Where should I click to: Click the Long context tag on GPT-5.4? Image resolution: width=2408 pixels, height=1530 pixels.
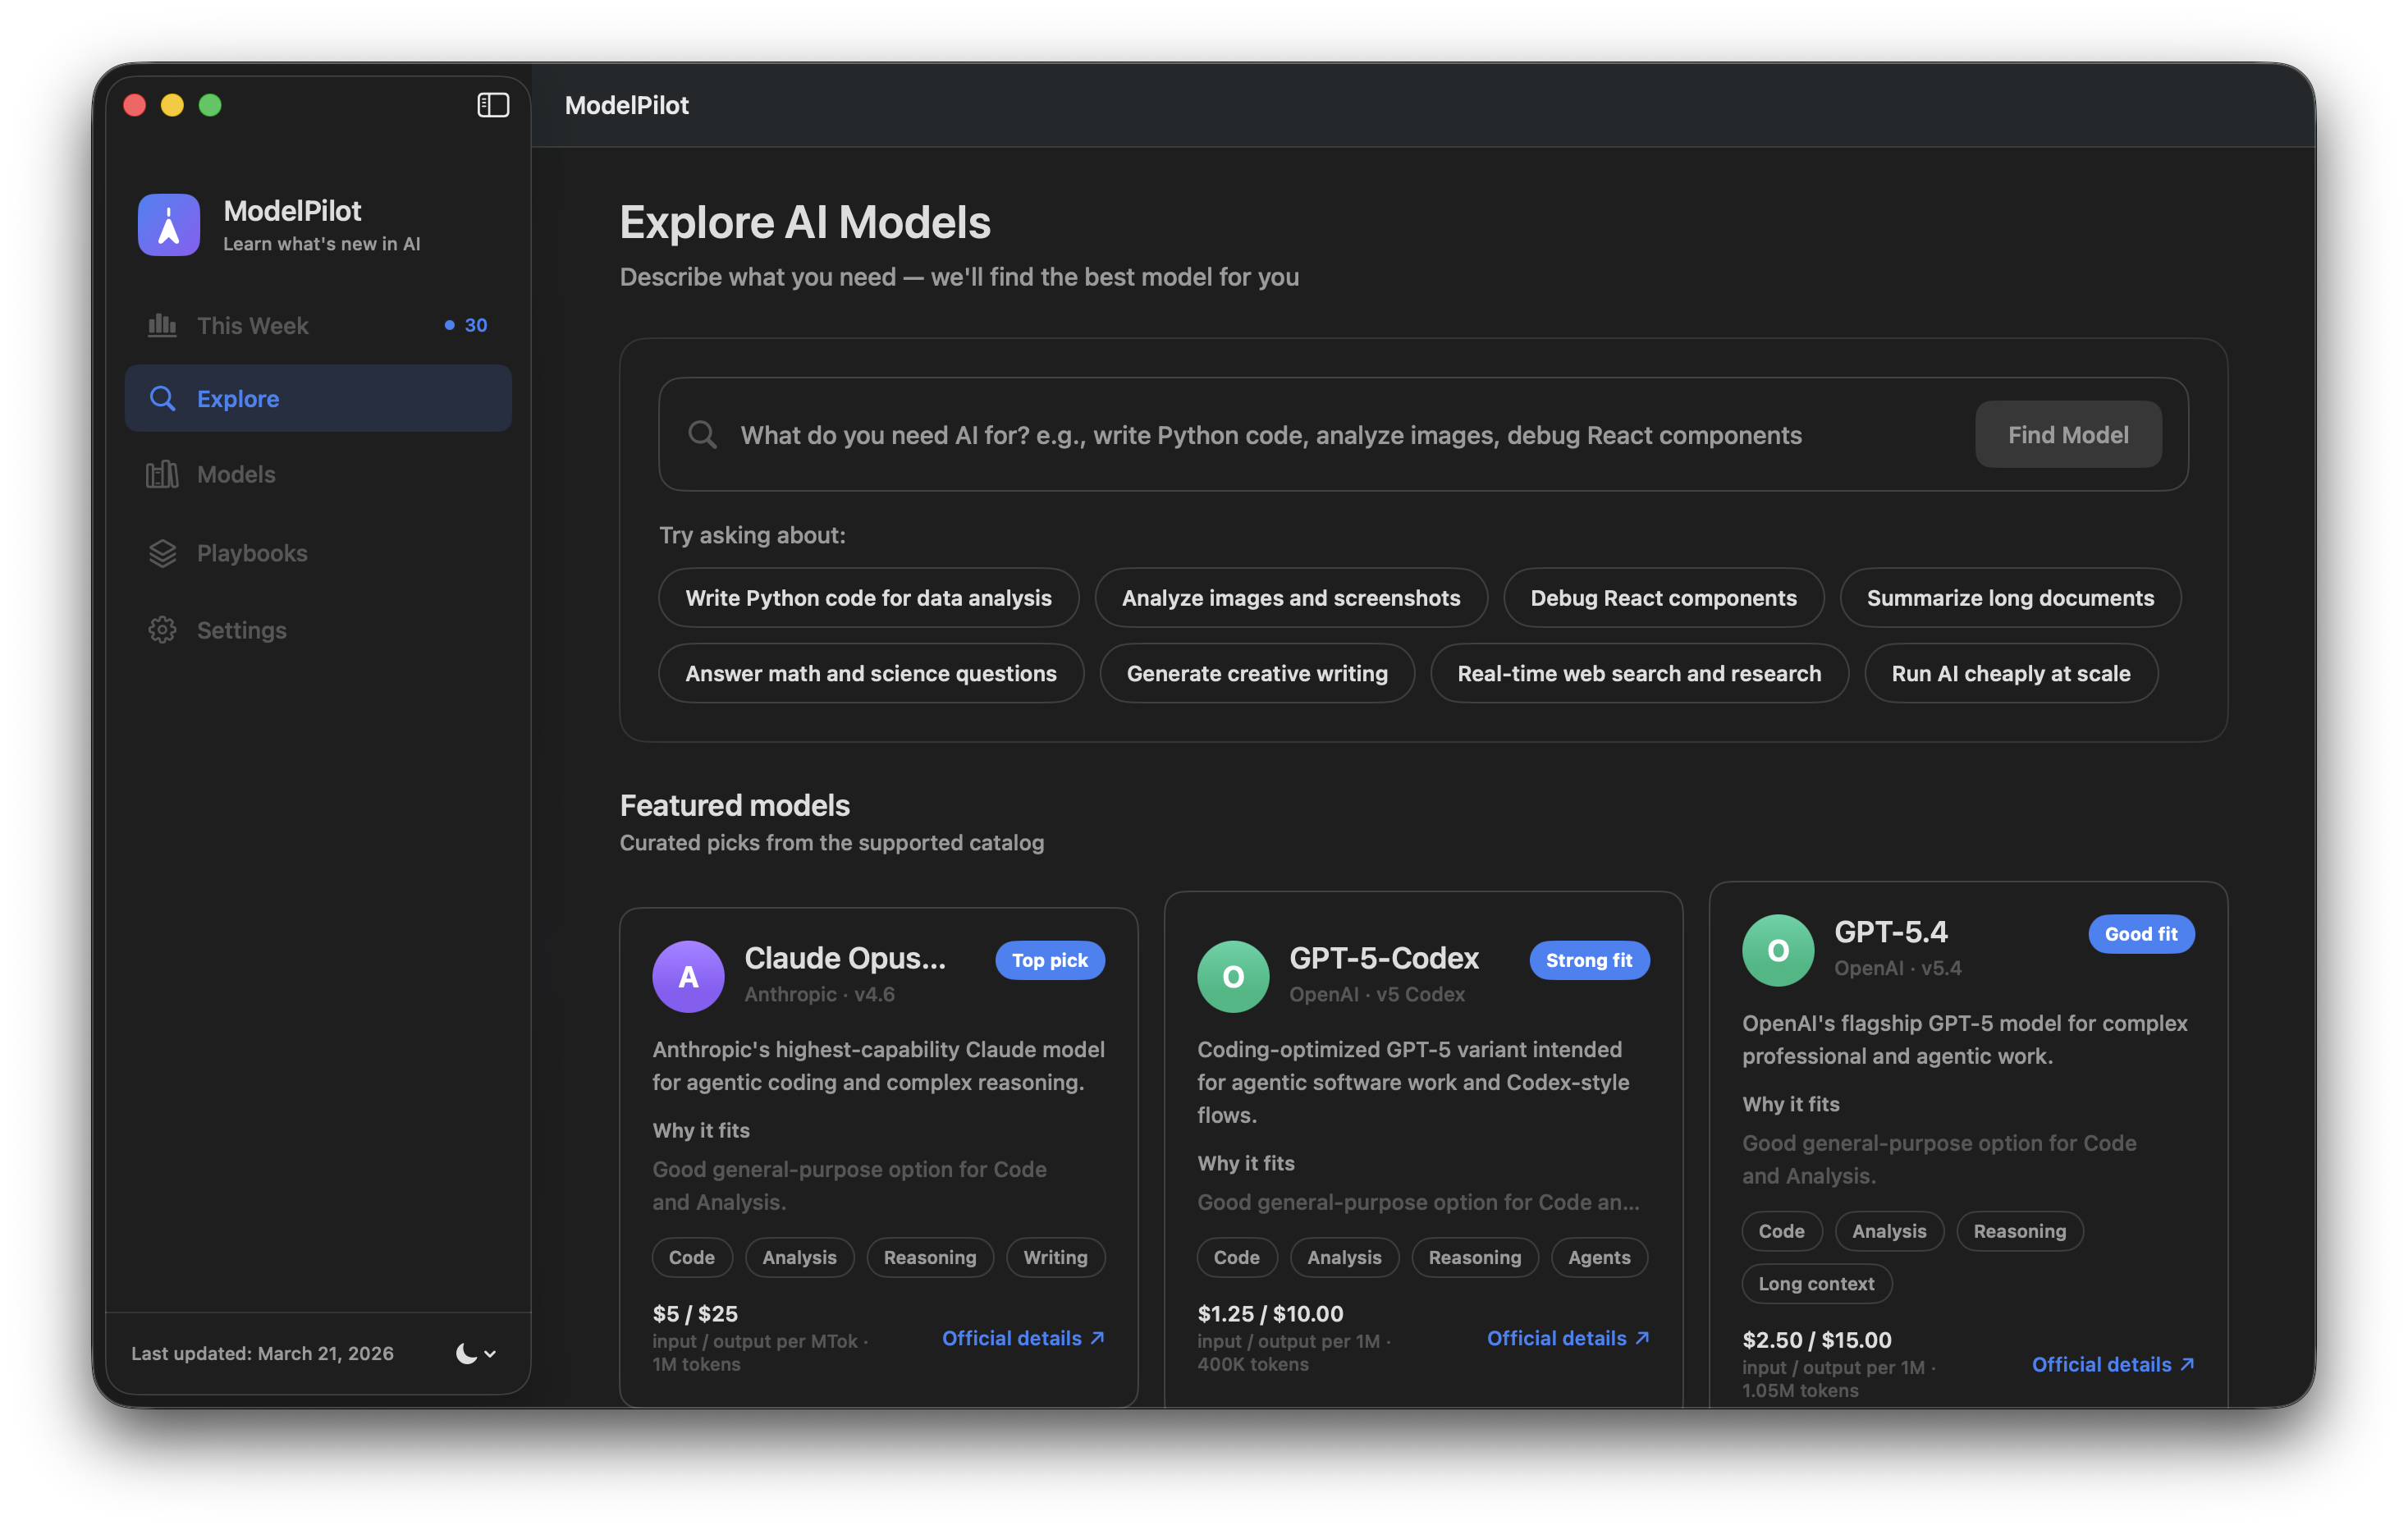point(1815,1284)
